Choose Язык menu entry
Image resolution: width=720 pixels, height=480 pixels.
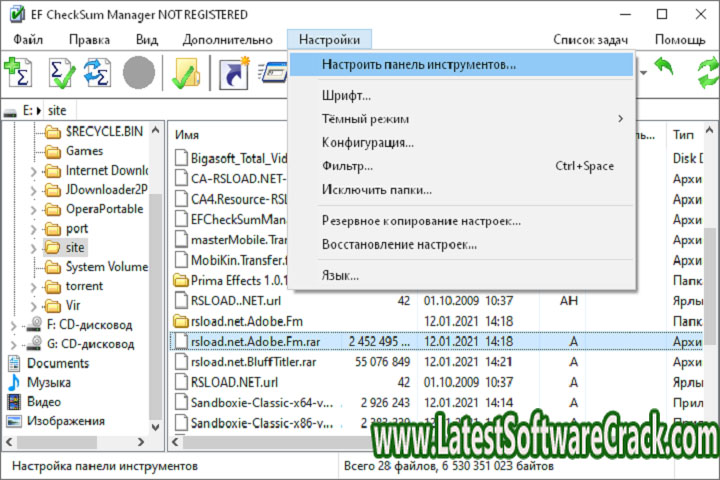[461, 276]
